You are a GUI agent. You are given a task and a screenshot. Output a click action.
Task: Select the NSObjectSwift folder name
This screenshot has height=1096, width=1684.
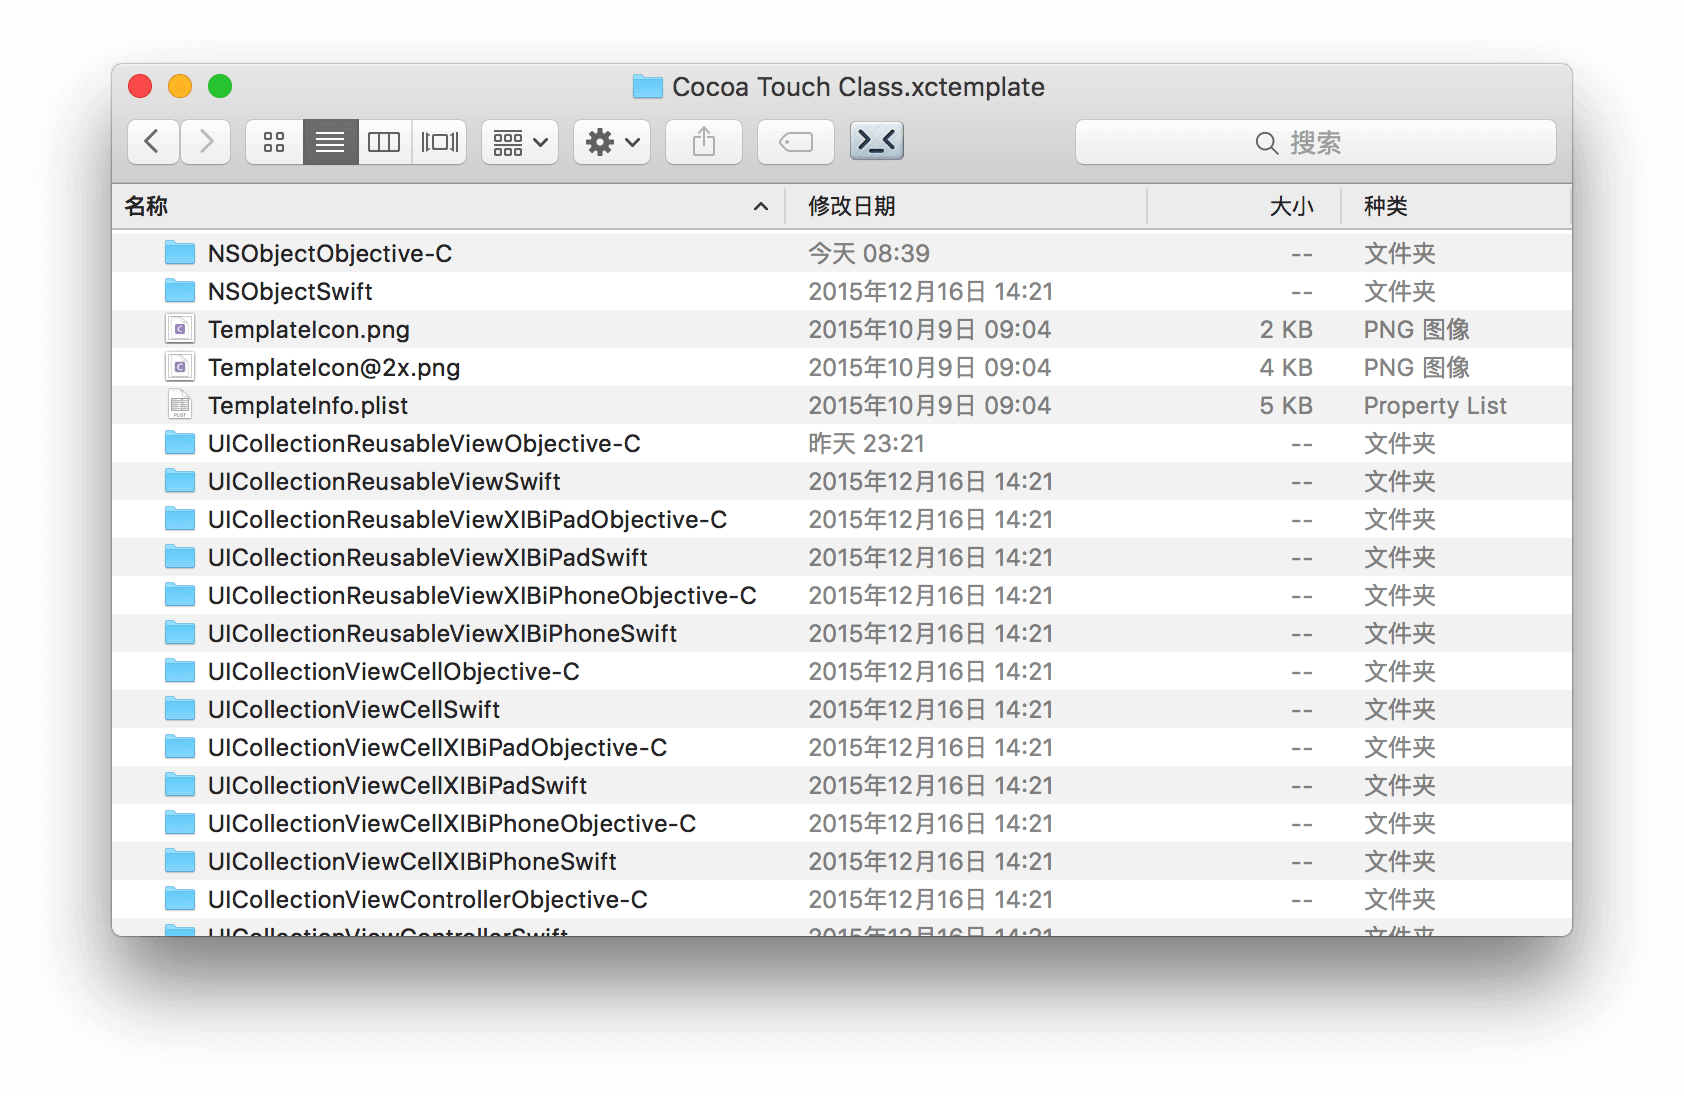(290, 292)
